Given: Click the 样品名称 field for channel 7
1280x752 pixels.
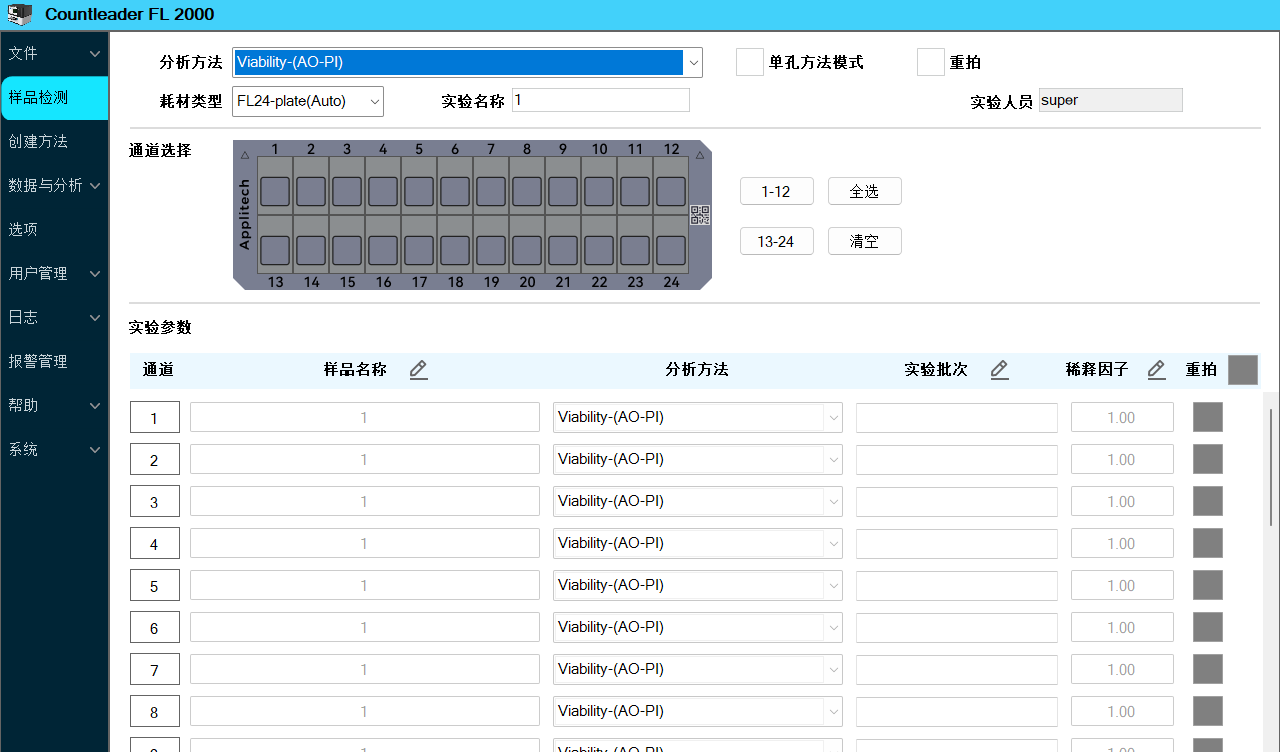Looking at the screenshot, I should point(365,669).
